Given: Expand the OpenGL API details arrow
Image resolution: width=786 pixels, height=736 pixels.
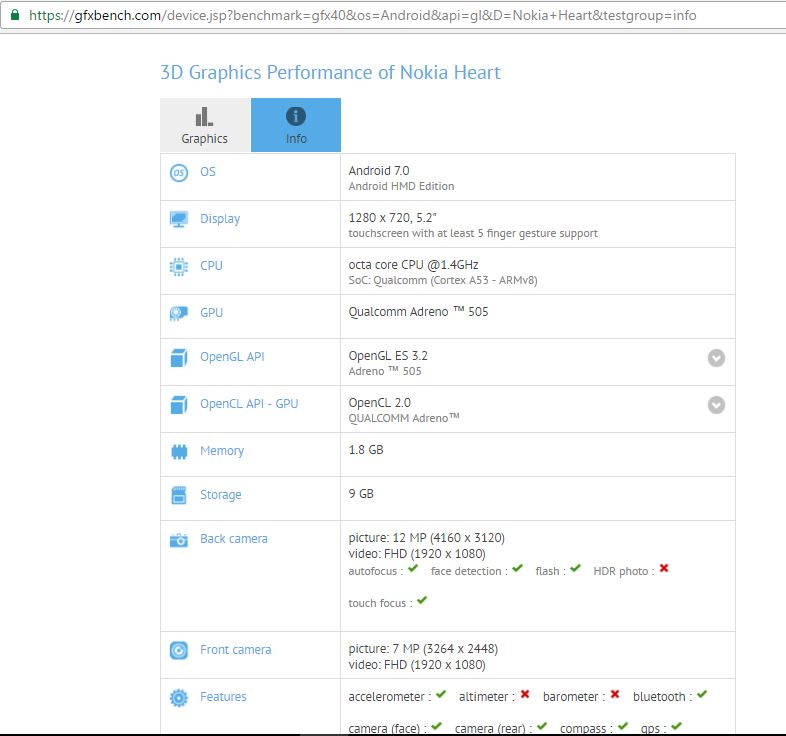Looking at the screenshot, I should pos(716,358).
